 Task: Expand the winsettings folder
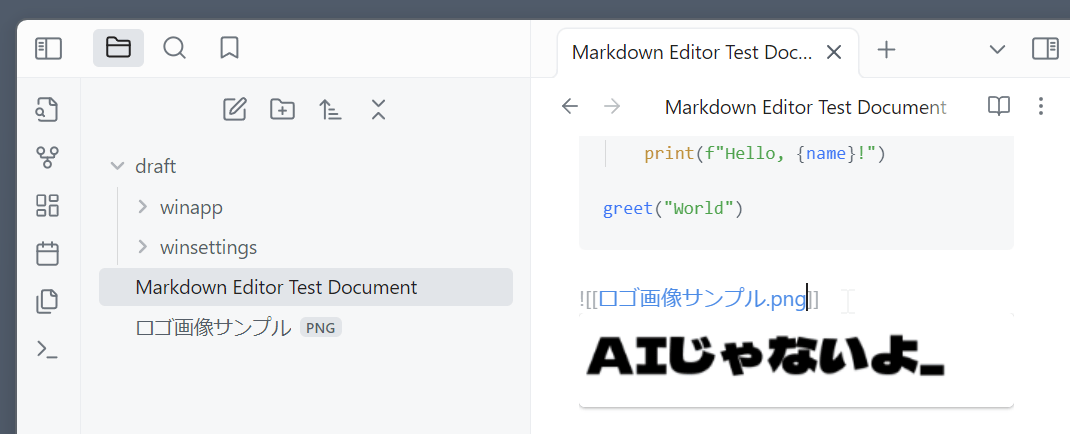[x=143, y=247]
